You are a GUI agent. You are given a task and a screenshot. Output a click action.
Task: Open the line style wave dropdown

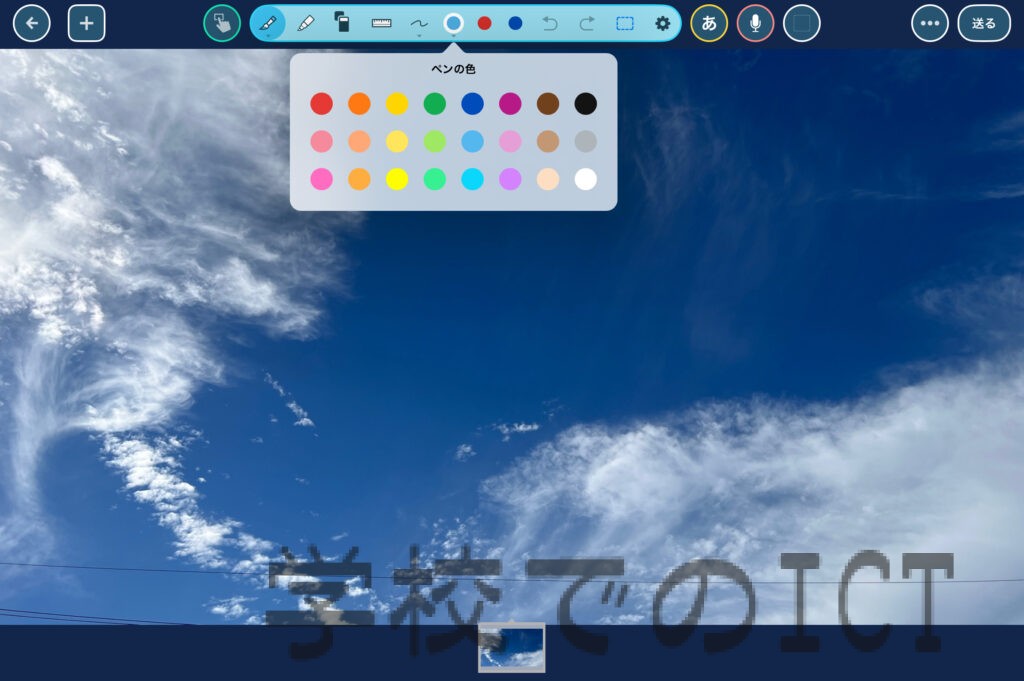418,24
